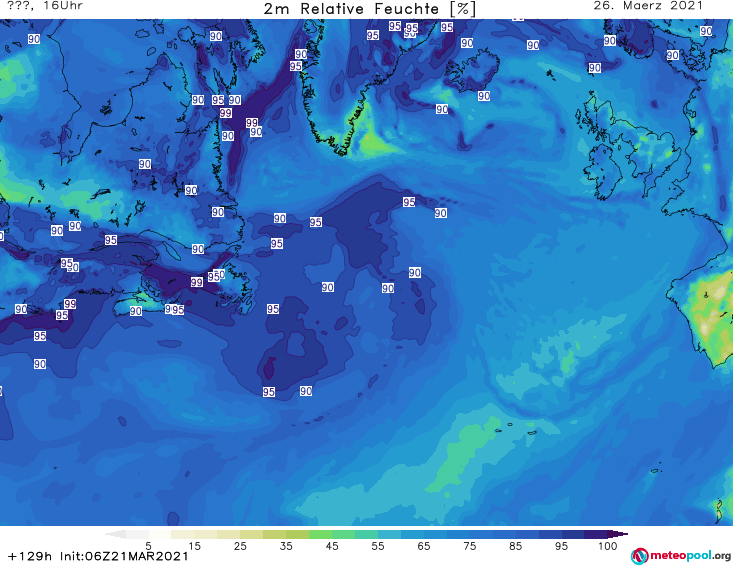Click the colorbar label "75"
This screenshot has height=566, width=733.
[x=469, y=546]
